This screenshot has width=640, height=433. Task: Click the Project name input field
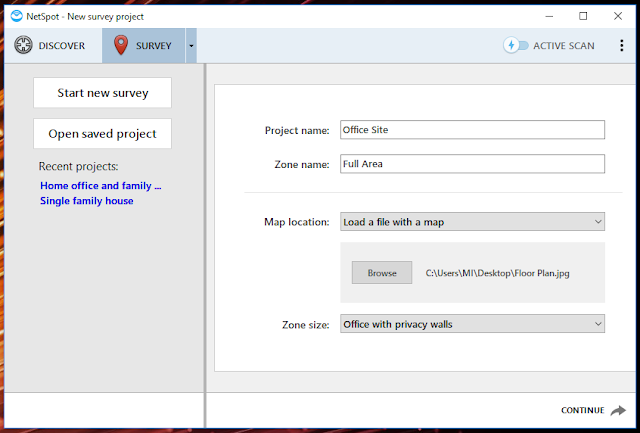coord(472,130)
